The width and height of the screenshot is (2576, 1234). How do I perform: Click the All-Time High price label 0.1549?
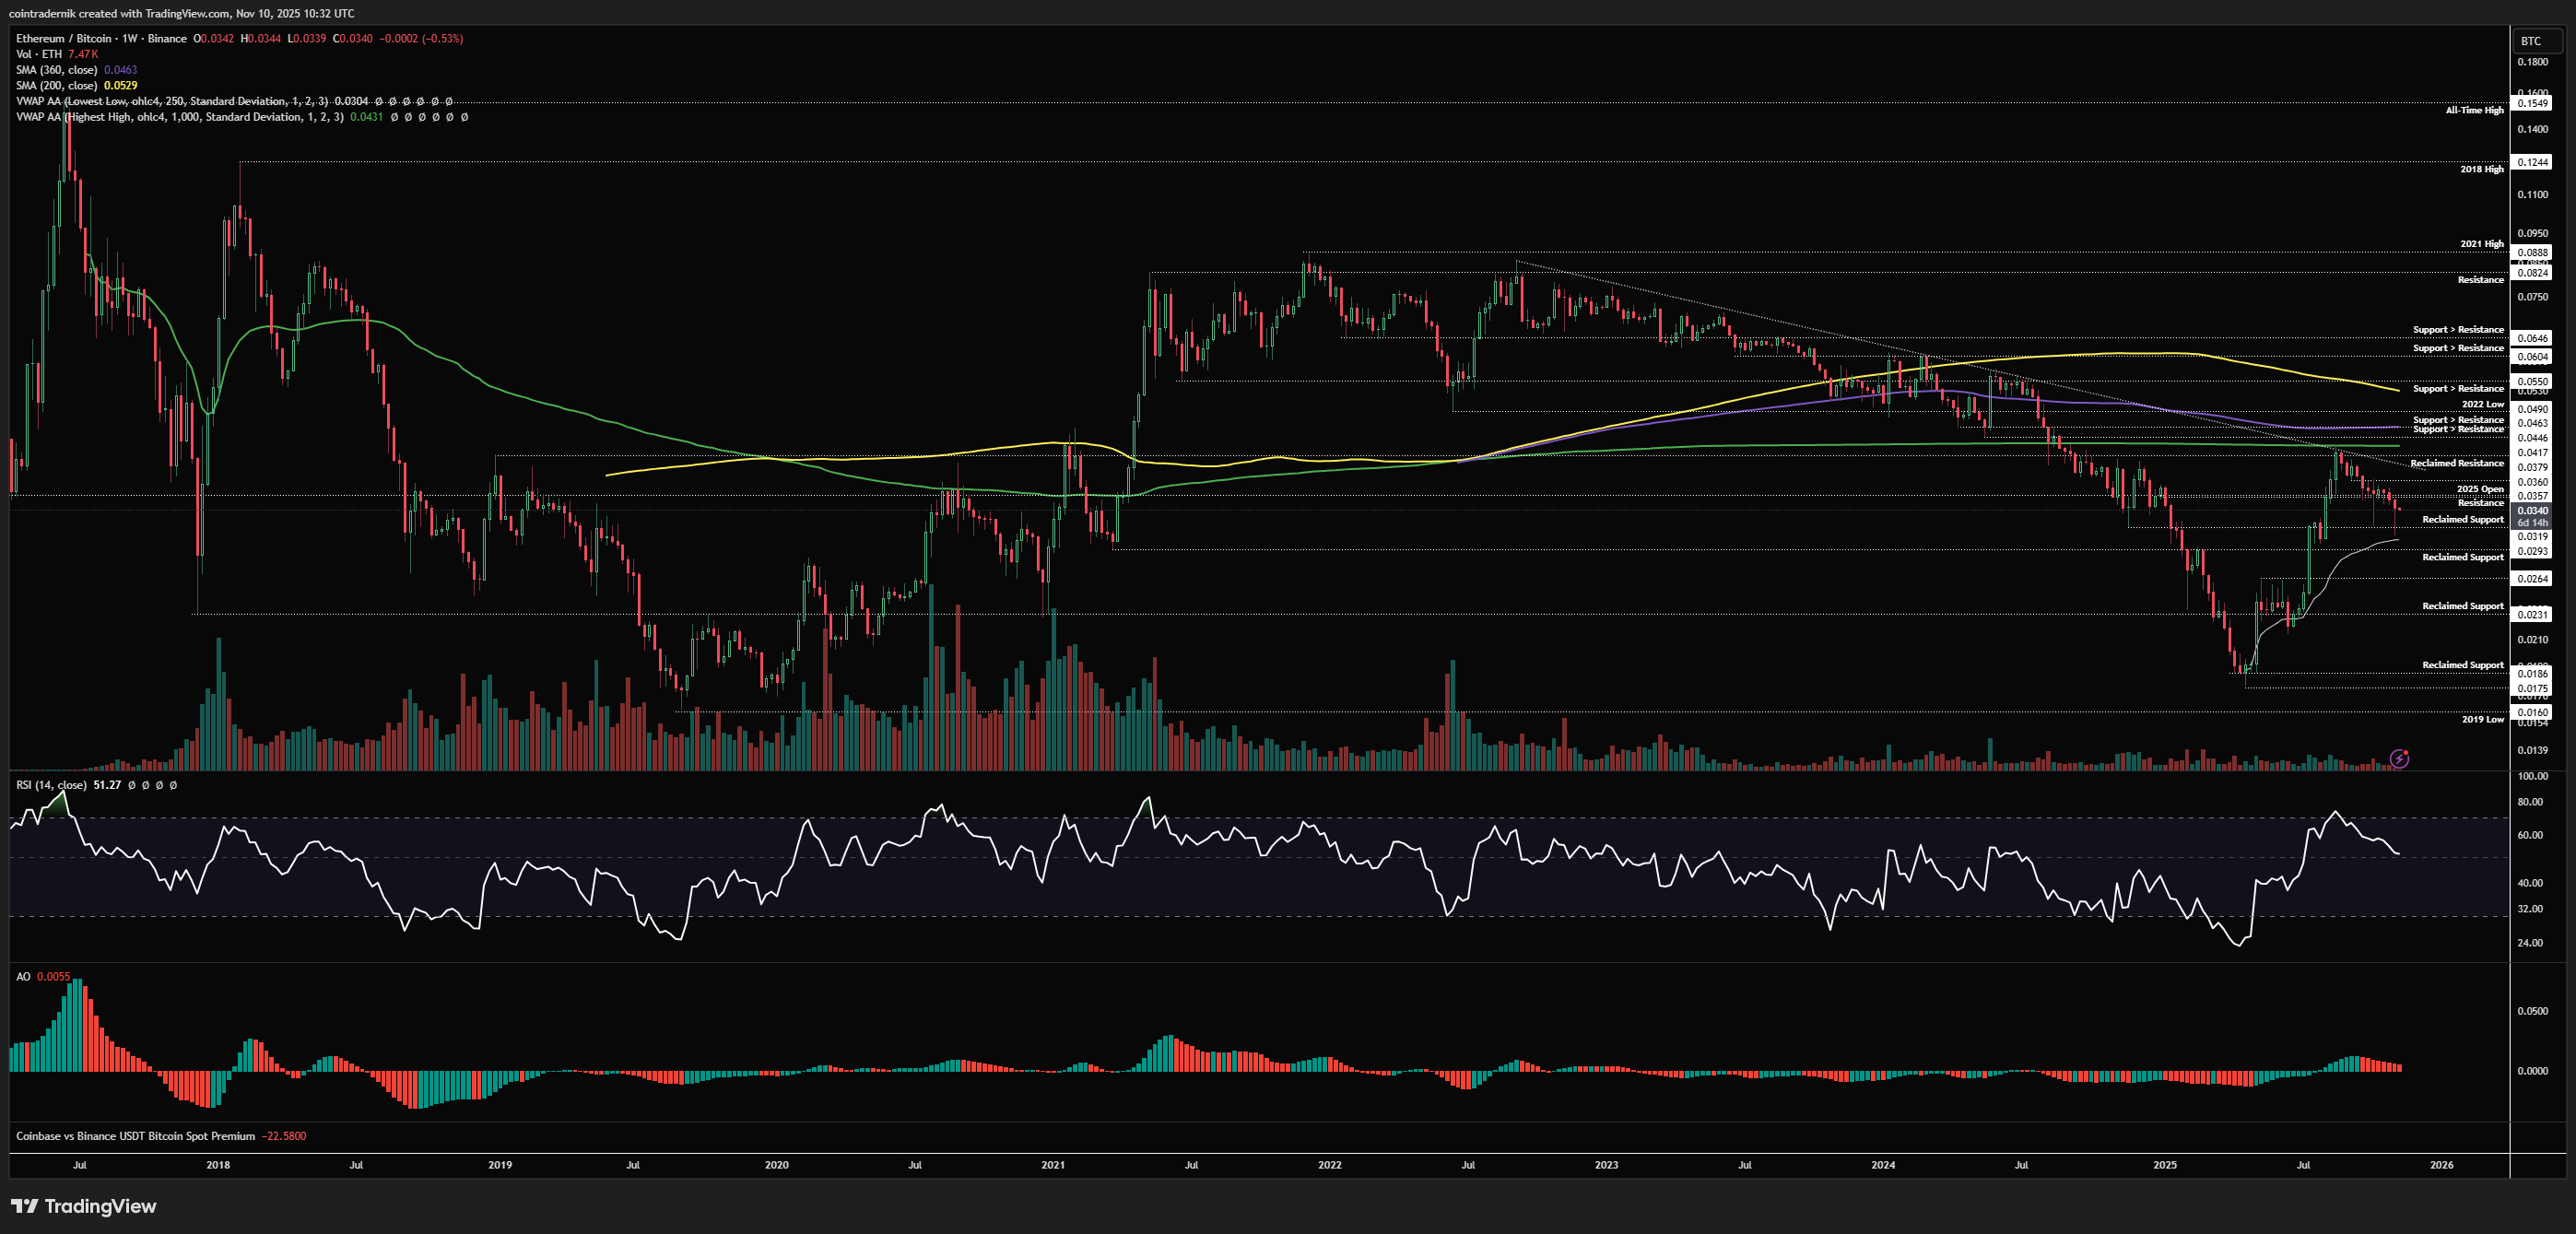[x=2532, y=103]
